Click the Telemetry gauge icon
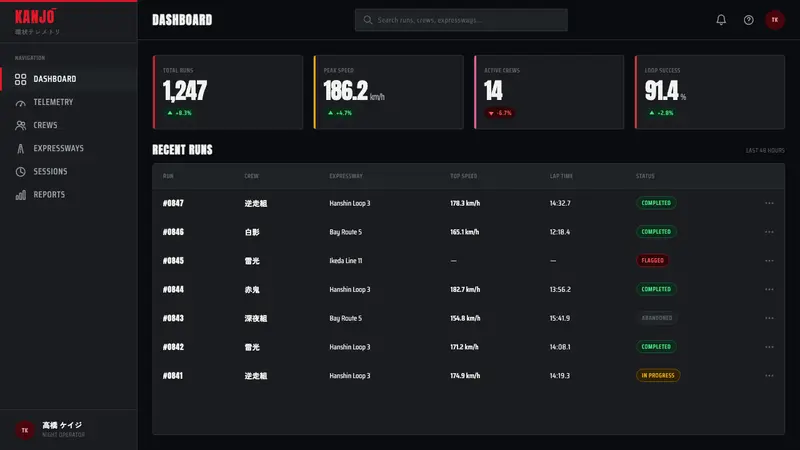Screen dimensions: 800x450 pos(20,103)
